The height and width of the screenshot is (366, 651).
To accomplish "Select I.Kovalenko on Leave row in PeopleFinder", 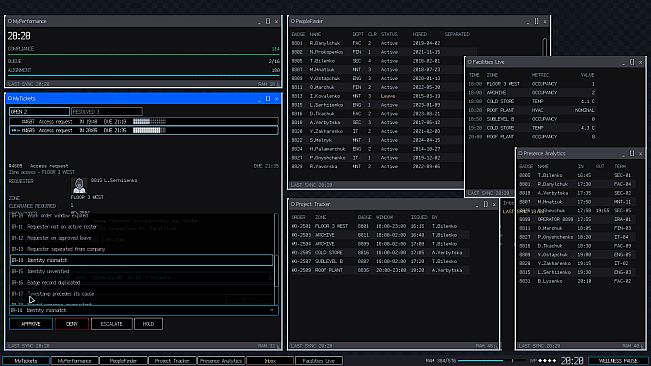I will coord(376,96).
